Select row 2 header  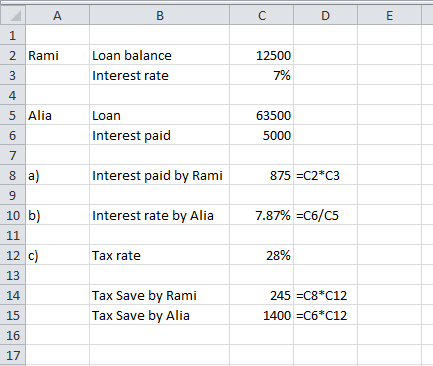coord(13,55)
